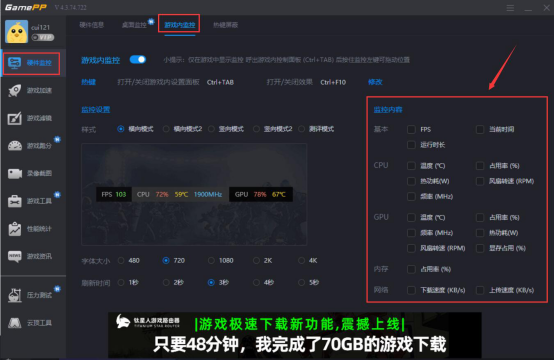
Task: Check CPU 占用率 (%) box
Action: click(480, 166)
